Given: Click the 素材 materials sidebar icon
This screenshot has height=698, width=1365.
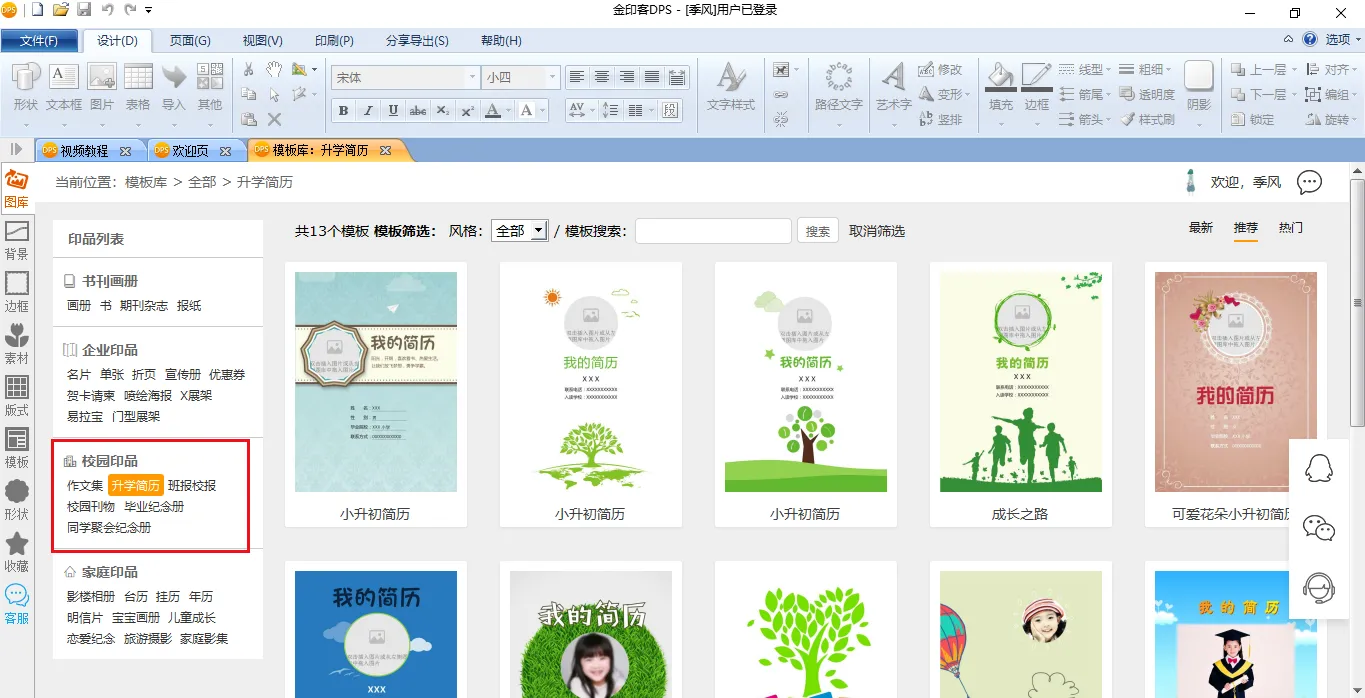Looking at the screenshot, I should (16, 344).
